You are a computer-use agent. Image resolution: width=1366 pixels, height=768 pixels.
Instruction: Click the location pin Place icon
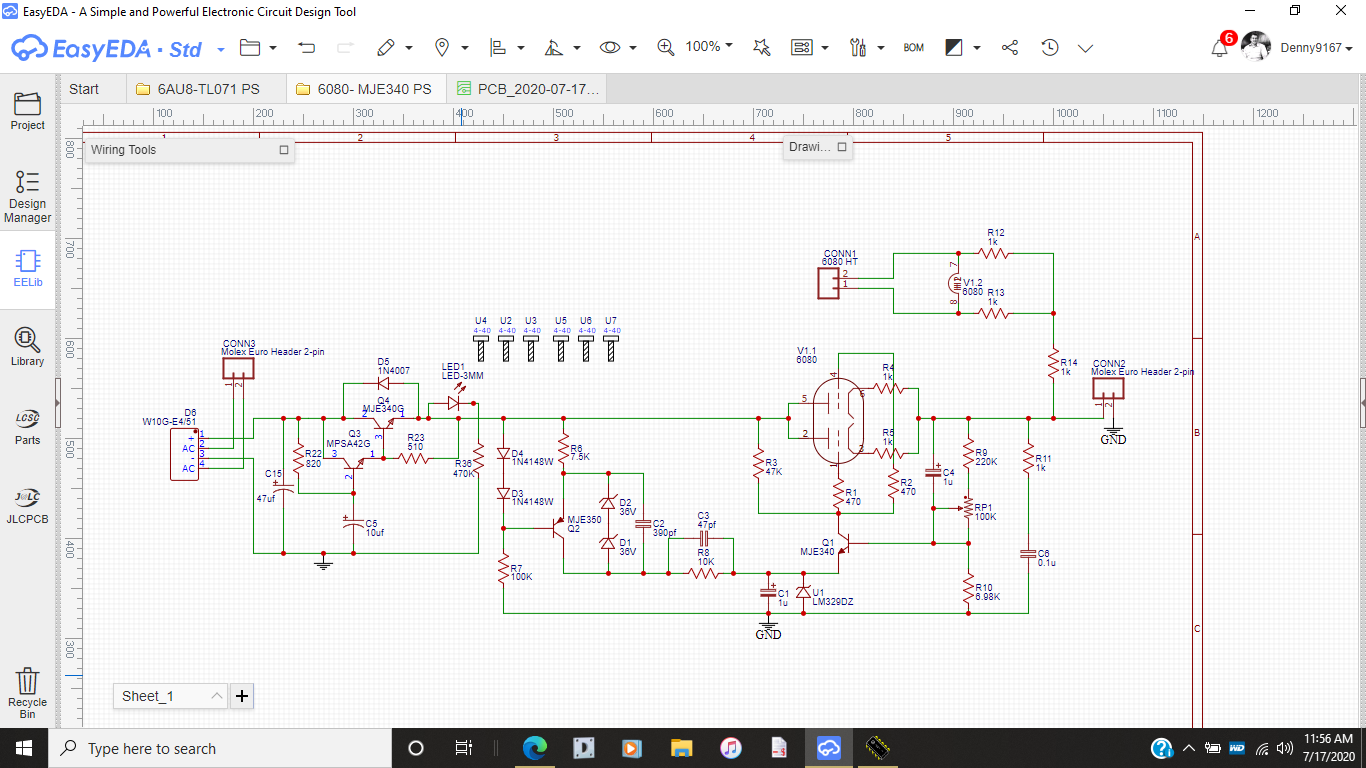tap(442, 47)
